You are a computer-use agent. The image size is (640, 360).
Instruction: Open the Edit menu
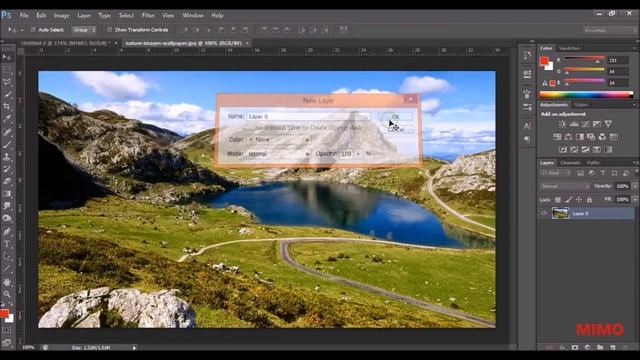41,16
